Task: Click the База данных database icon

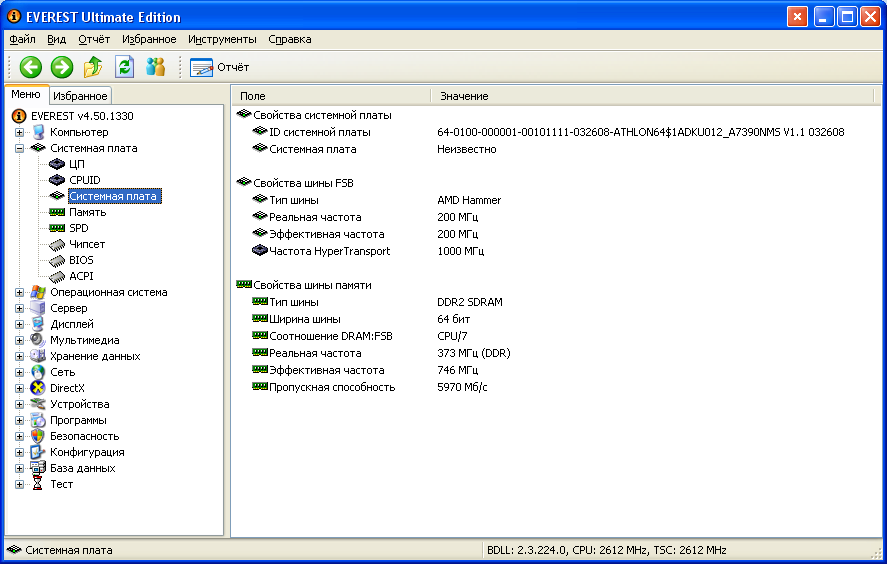Action: (38, 468)
